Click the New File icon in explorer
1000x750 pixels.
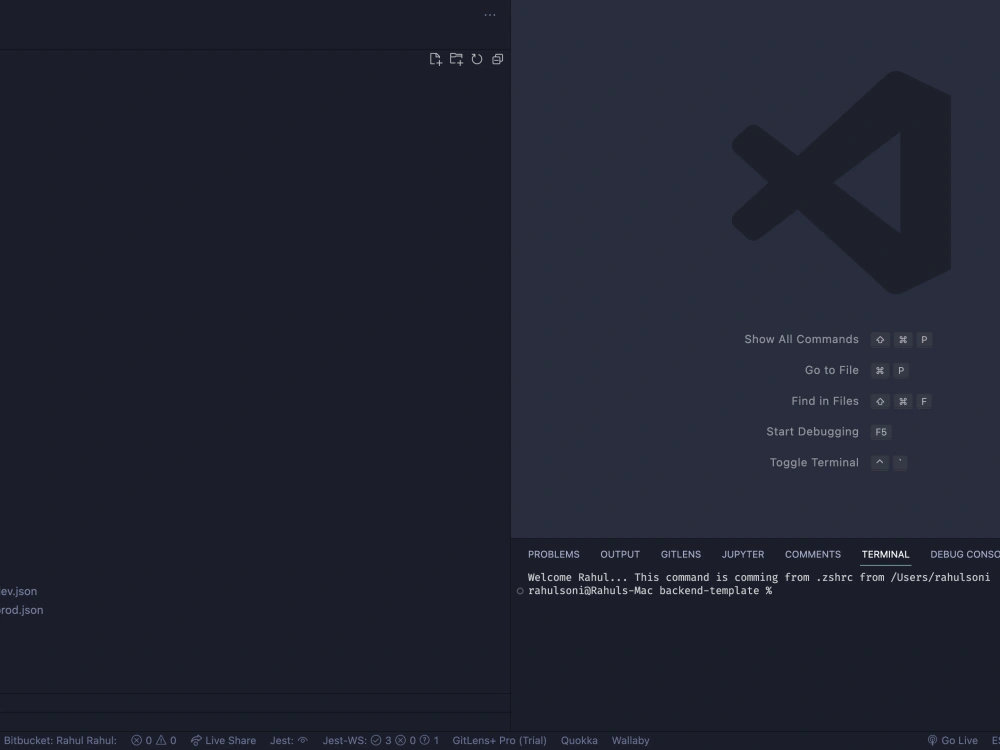tap(436, 59)
